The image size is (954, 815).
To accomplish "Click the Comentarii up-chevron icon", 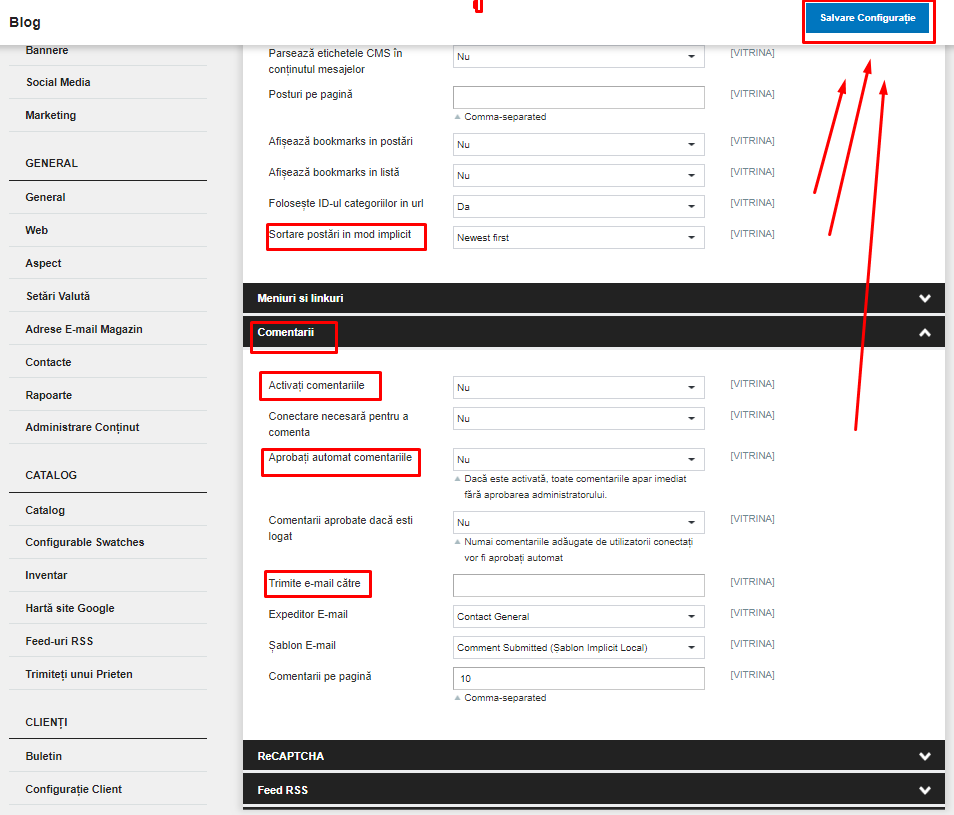I will click(x=925, y=332).
